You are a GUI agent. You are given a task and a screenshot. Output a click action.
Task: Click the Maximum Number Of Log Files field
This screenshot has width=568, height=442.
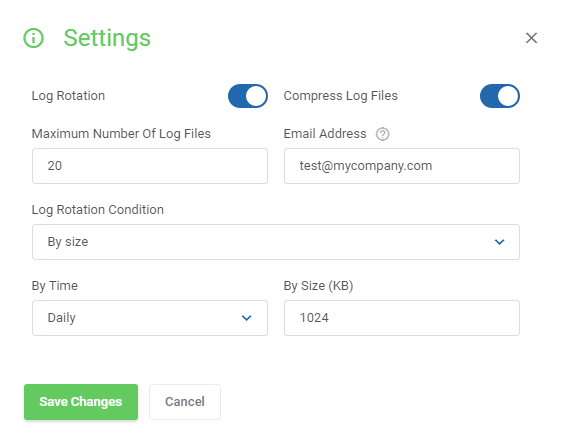(x=150, y=166)
